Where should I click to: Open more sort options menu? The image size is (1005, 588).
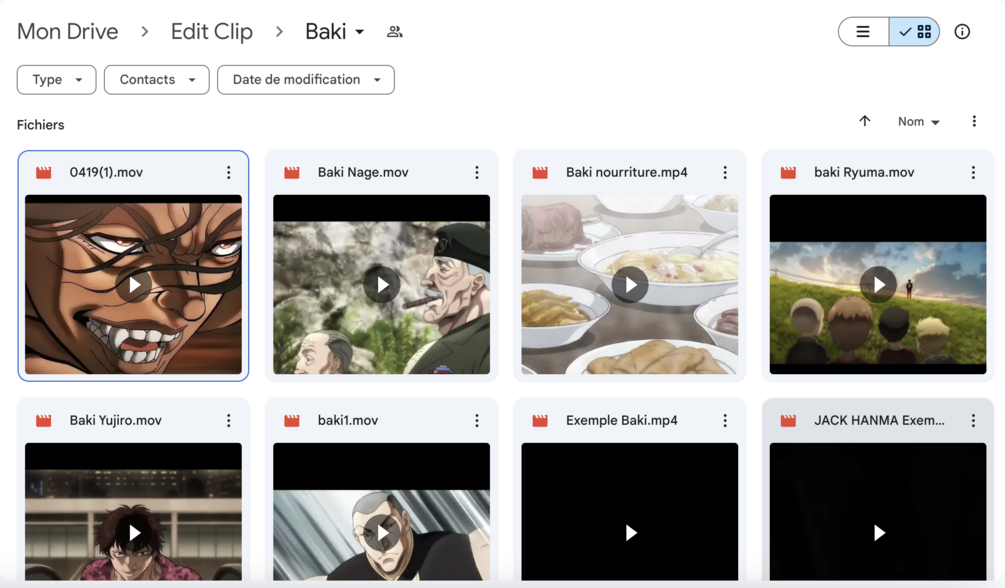[x=974, y=121]
